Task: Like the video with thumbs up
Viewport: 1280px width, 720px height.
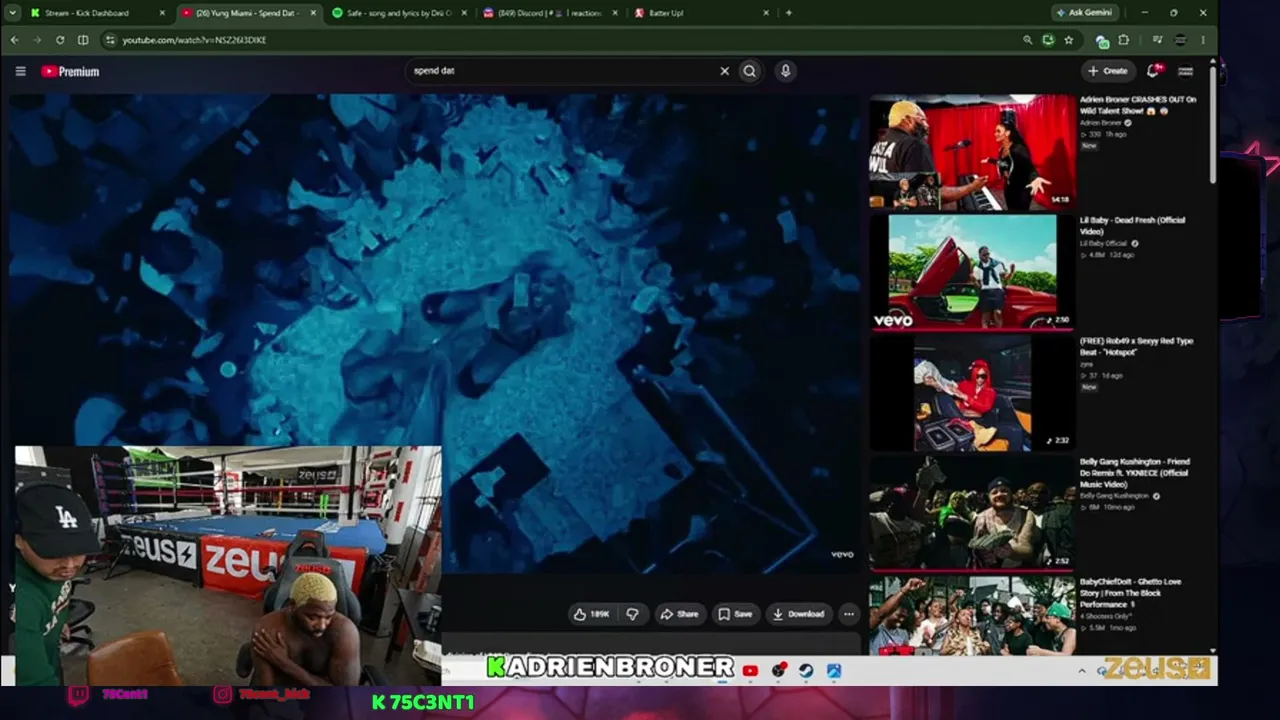Action: (x=591, y=614)
